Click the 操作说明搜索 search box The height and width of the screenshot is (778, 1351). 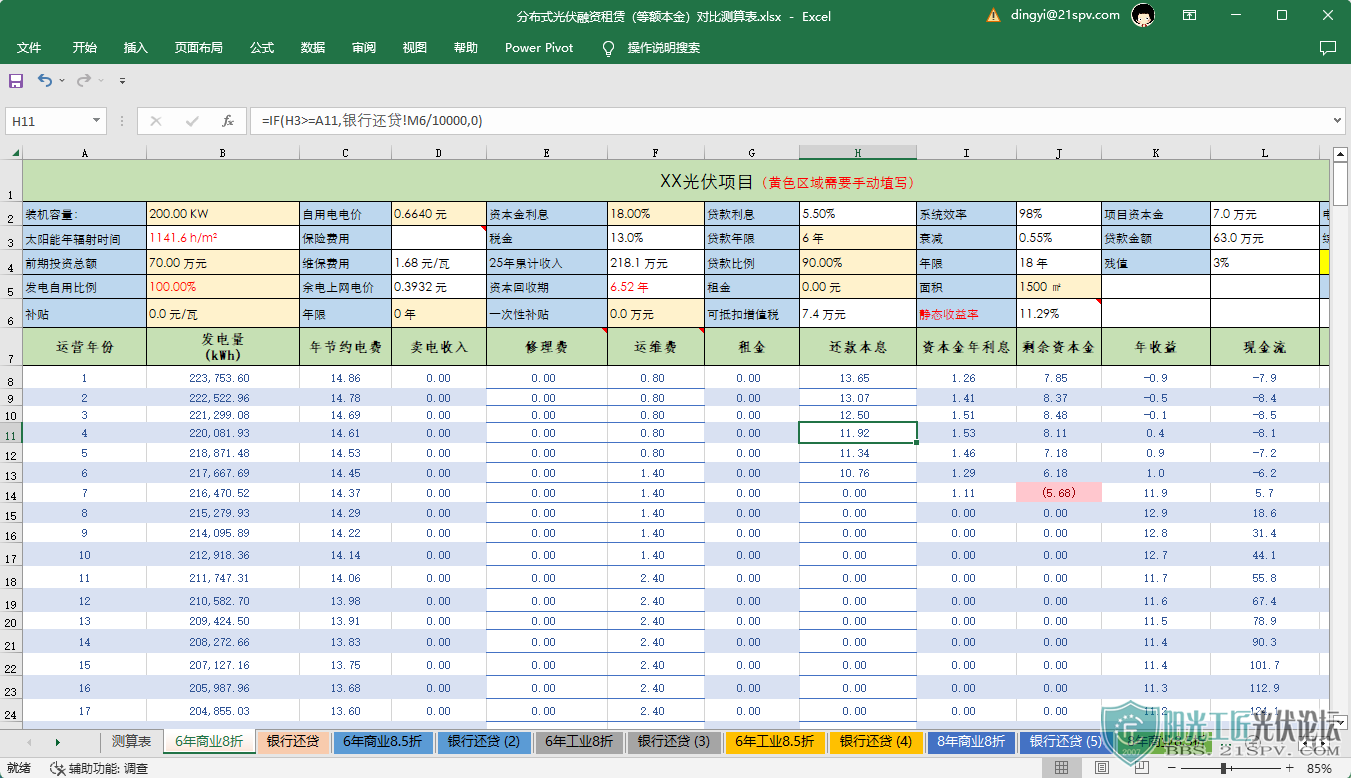point(664,48)
